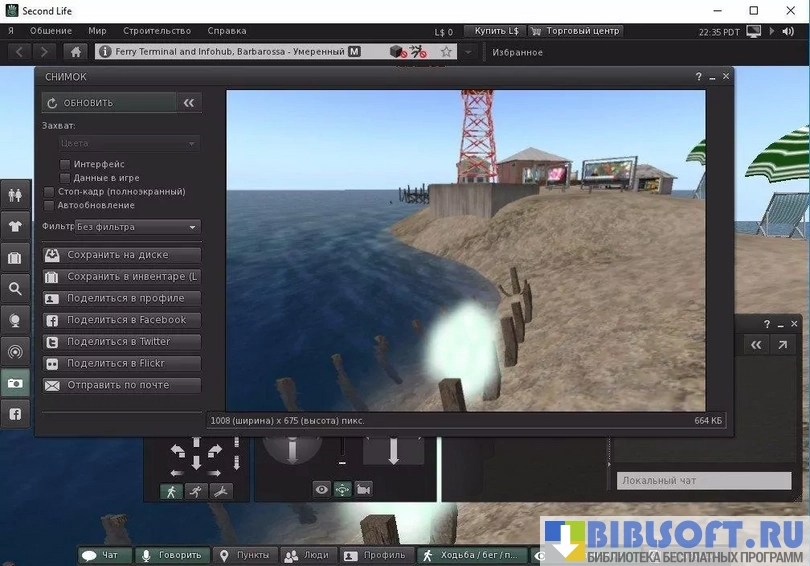Select the camera view icon in camera controls
This screenshot has height=566, width=810.
[x=364, y=489]
